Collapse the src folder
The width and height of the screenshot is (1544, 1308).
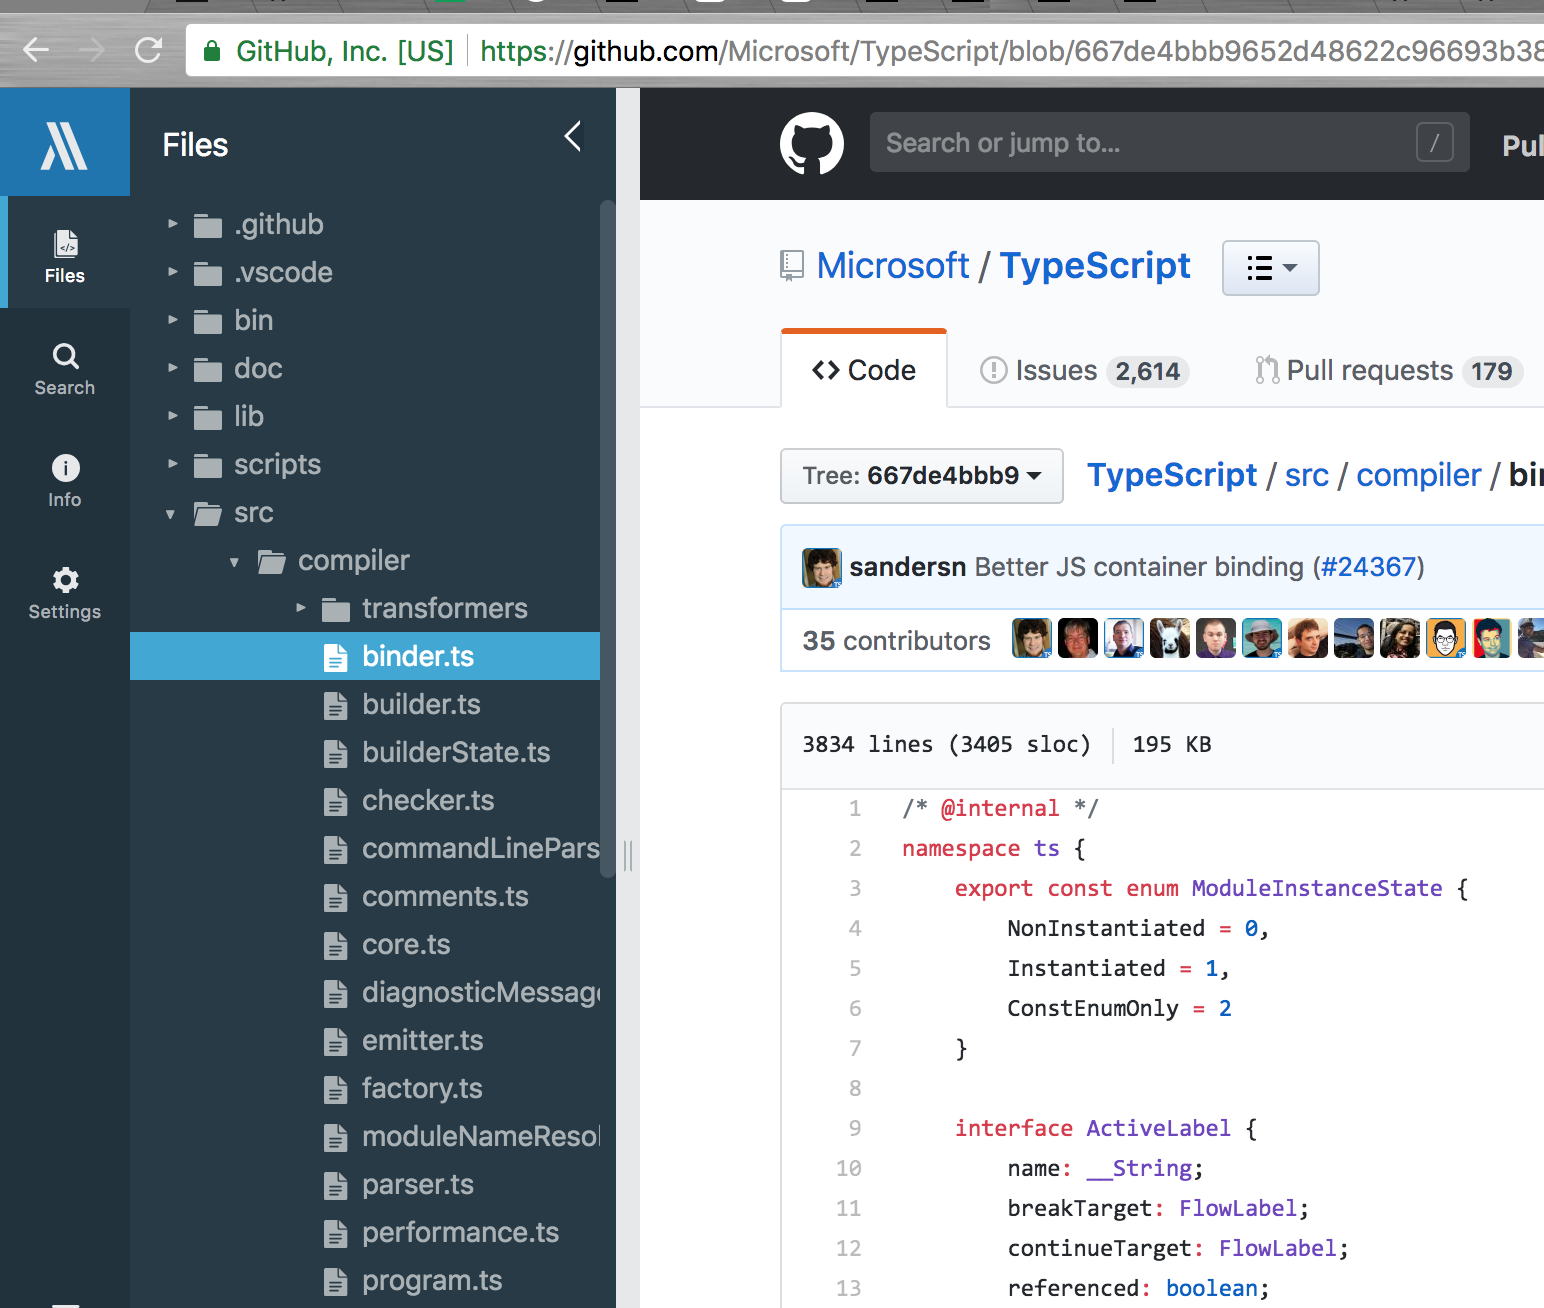pyautogui.click(x=171, y=514)
